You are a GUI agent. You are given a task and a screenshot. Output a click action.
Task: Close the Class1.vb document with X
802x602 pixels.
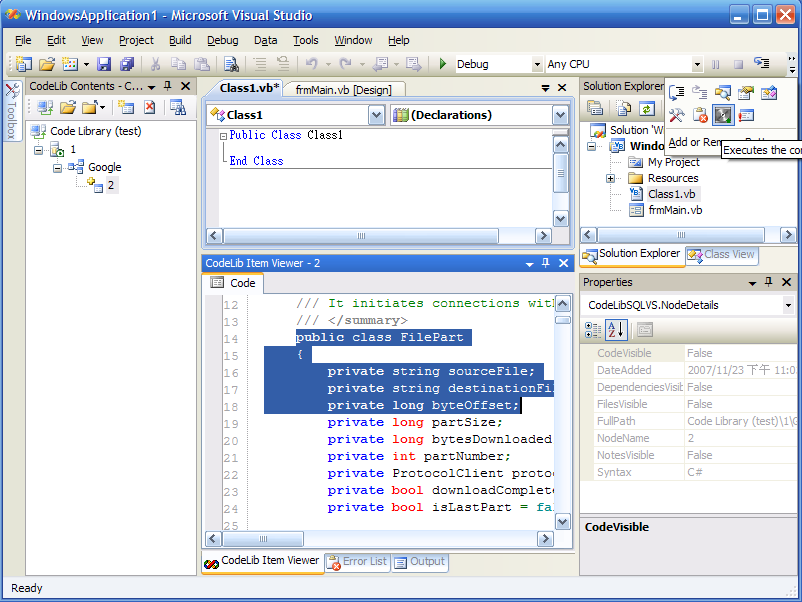562,88
